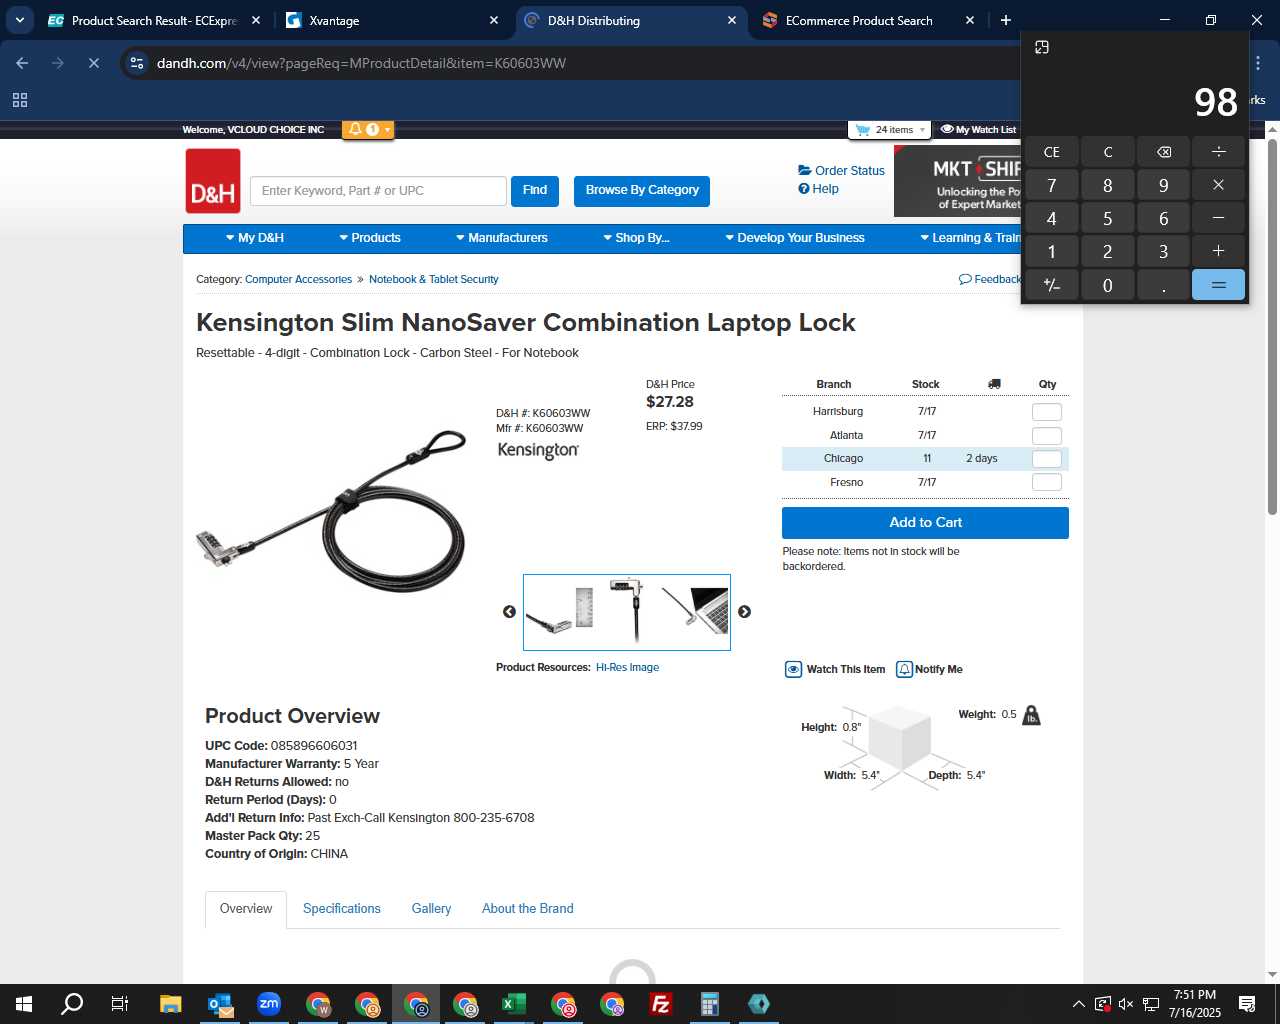Viewport: 1280px width, 1024px height.
Task: Click calculator multiply key
Action: tap(1218, 185)
